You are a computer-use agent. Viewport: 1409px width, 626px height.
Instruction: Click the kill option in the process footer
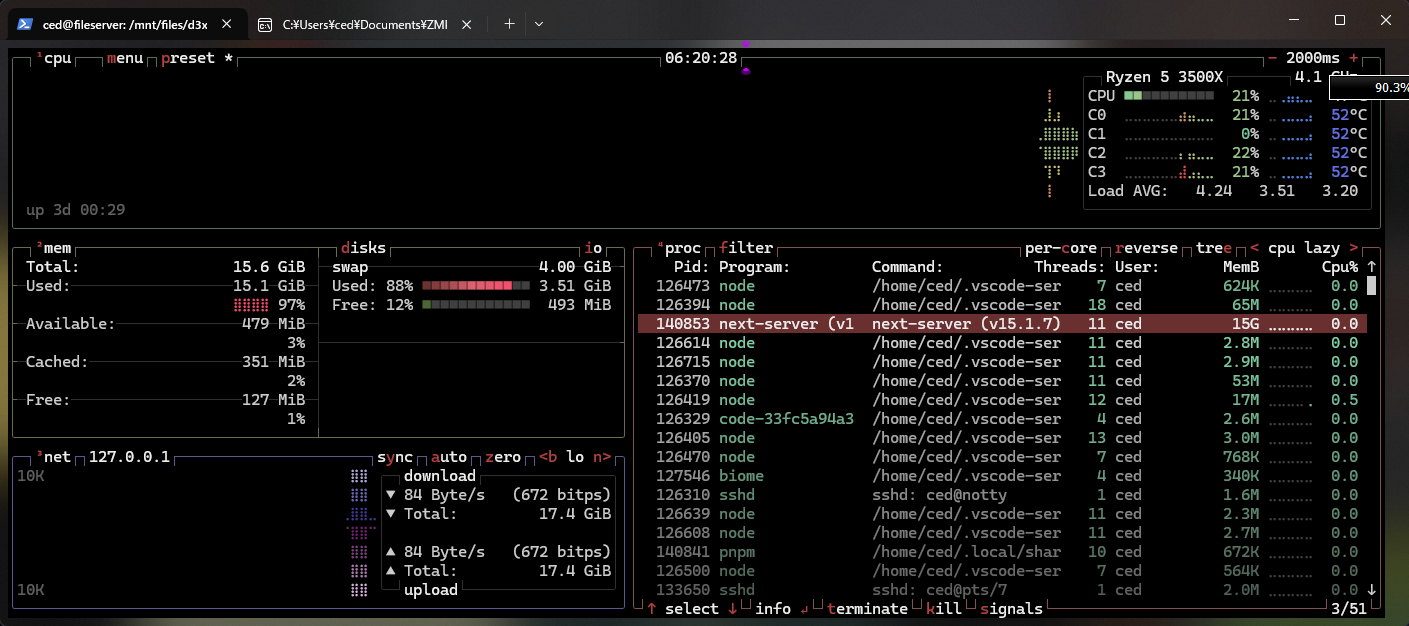click(x=945, y=609)
